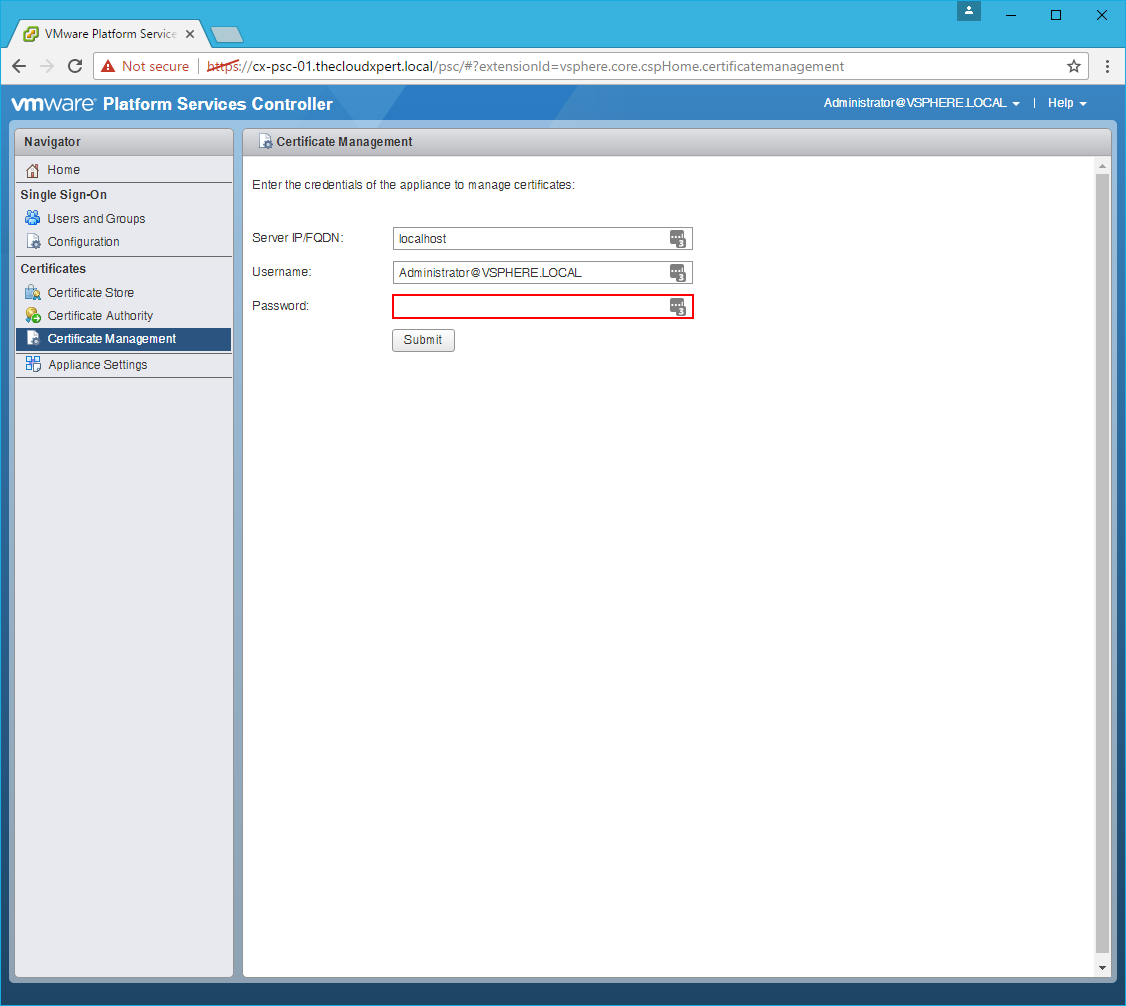Click the Certificate Authority icon
Viewport: 1126px width, 1006px height.
click(33, 316)
